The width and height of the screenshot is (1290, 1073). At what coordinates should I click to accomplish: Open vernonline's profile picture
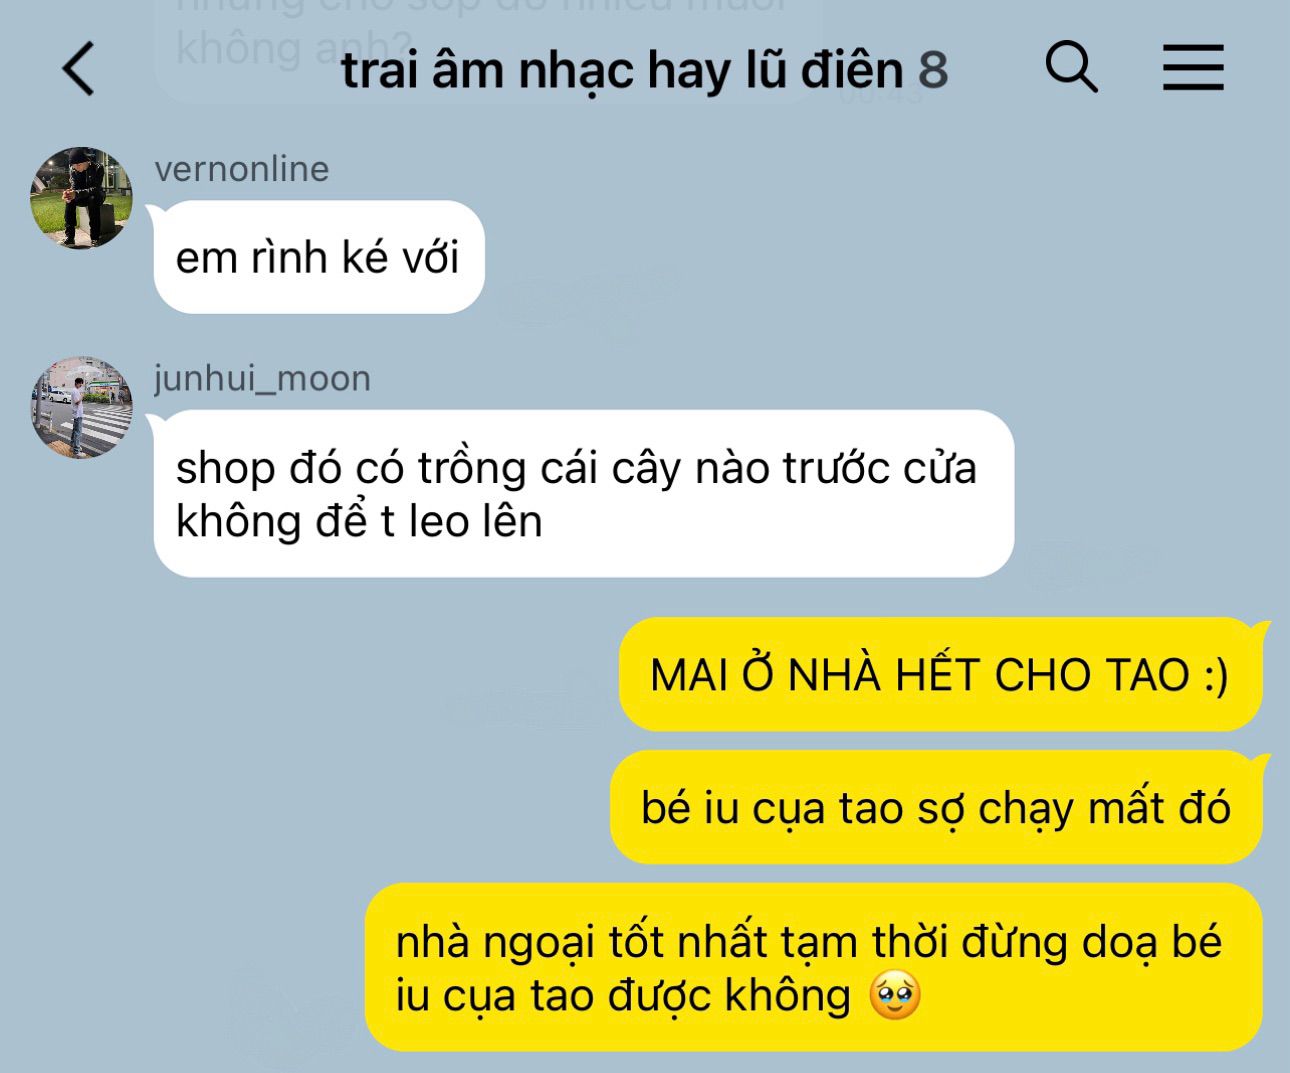pyautogui.click(x=81, y=197)
